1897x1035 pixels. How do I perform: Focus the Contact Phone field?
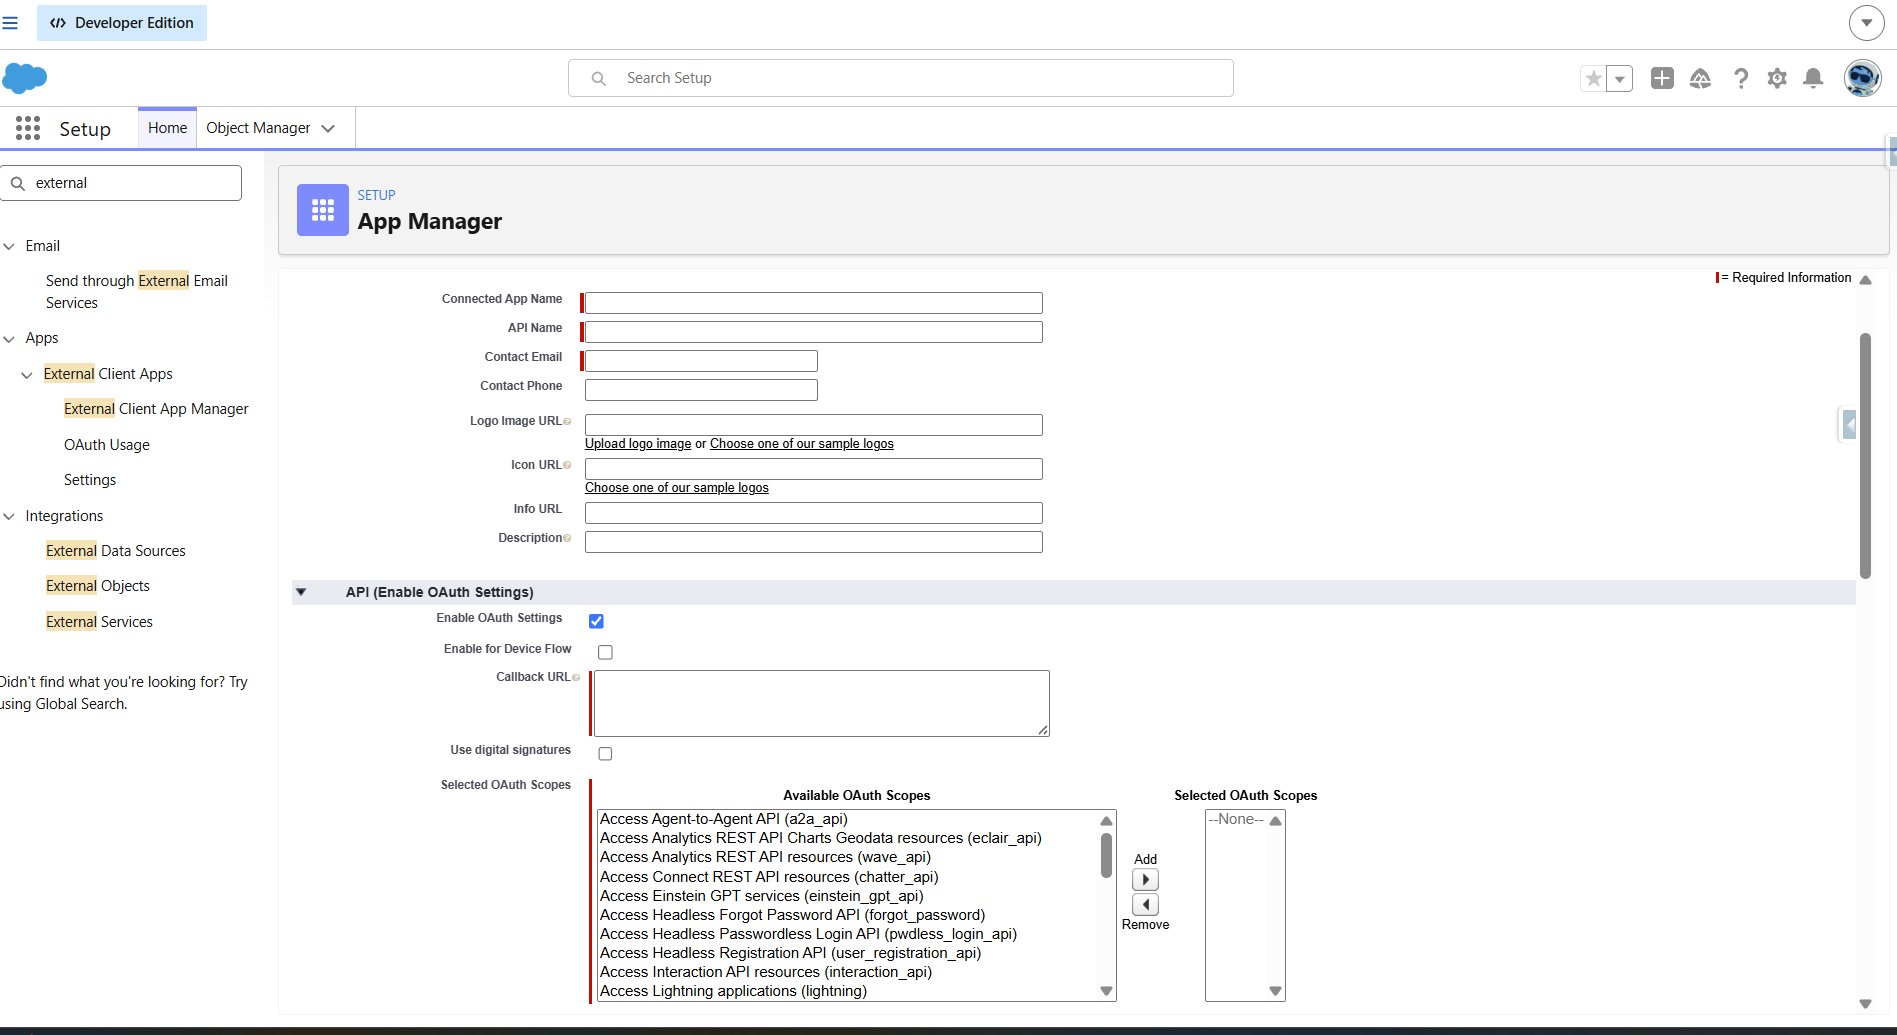tap(701, 390)
